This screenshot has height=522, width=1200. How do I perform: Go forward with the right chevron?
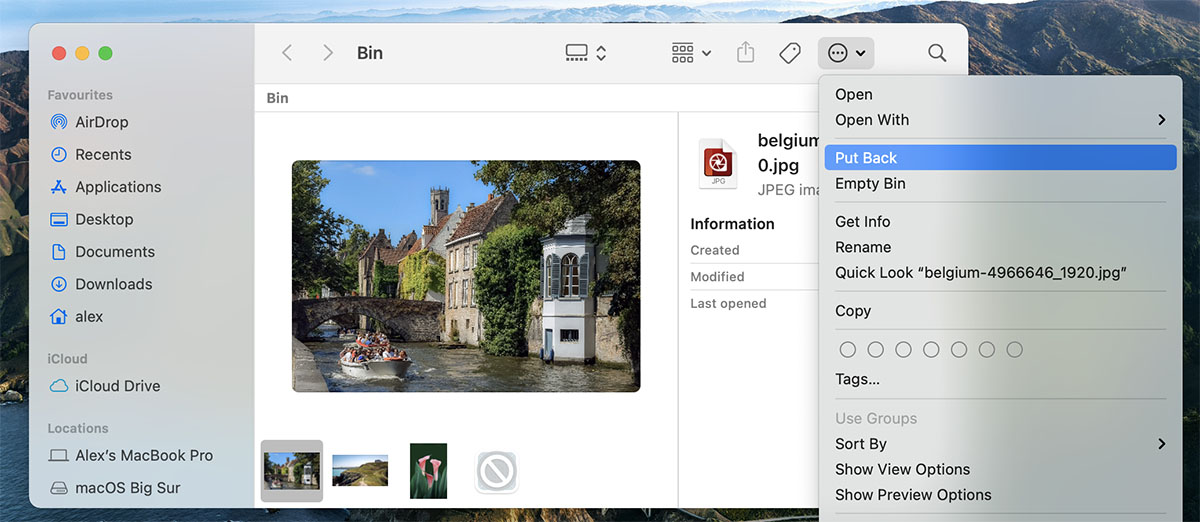327,53
